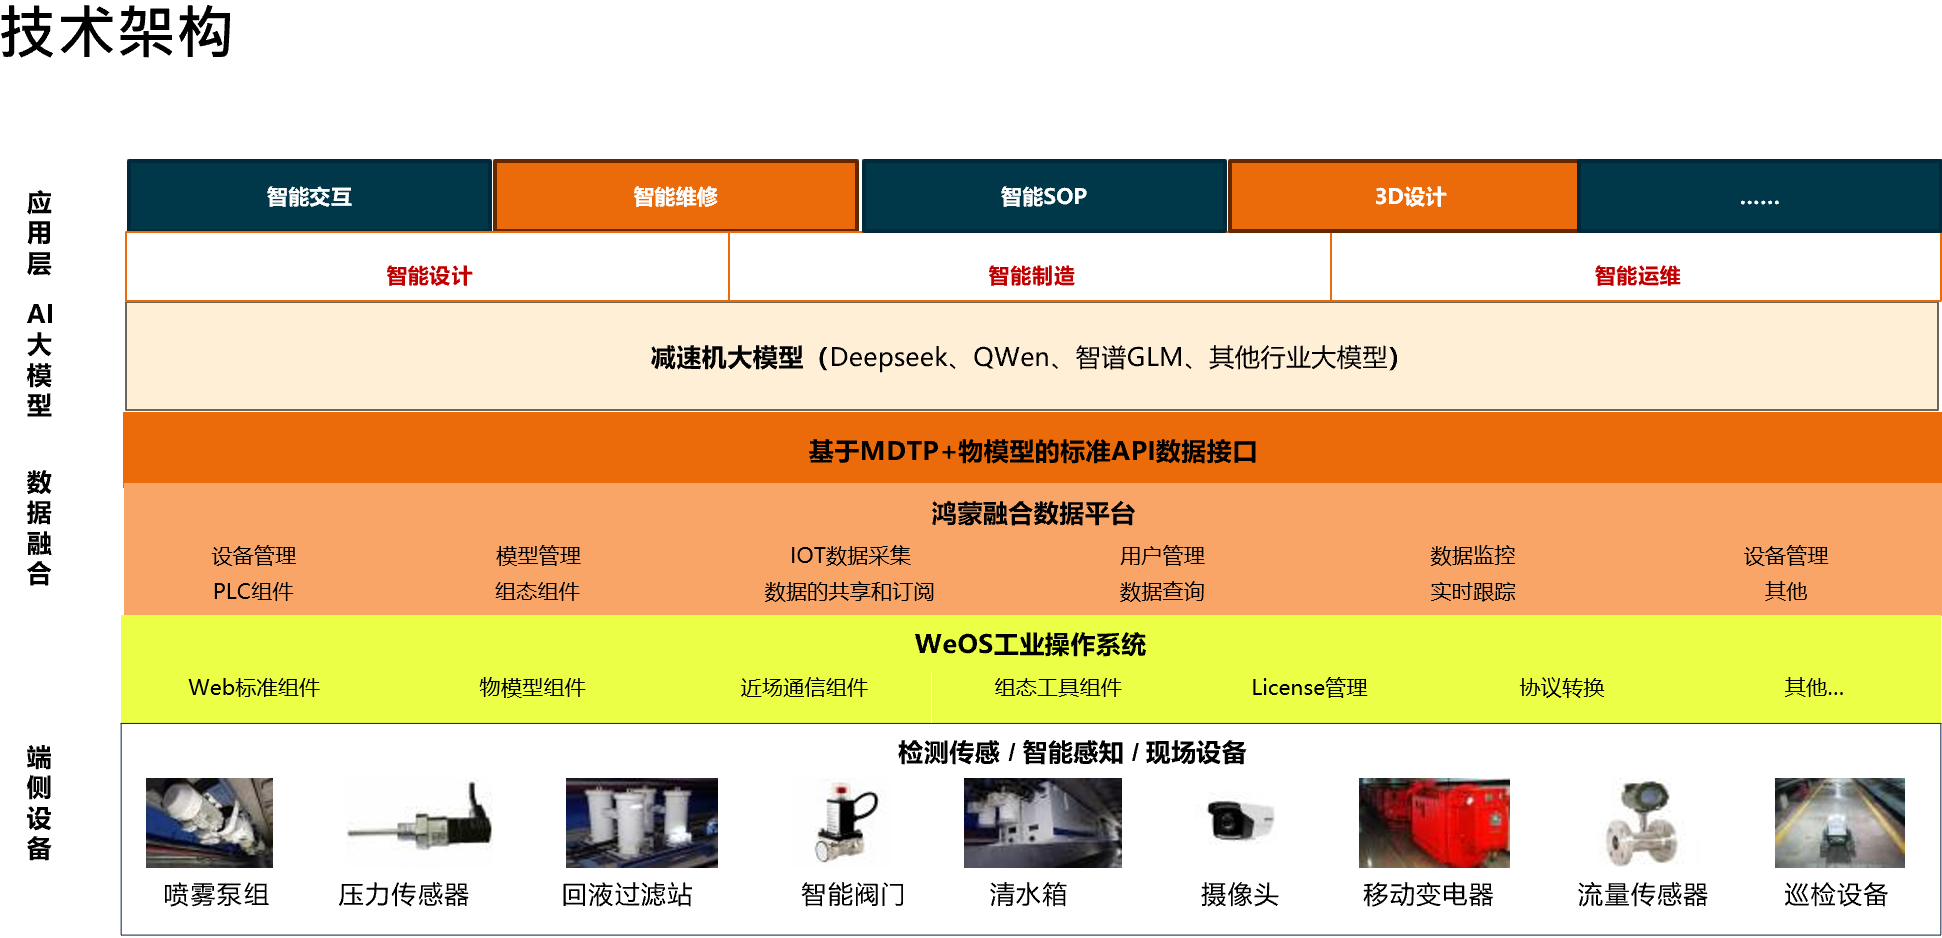The width and height of the screenshot is (1942, 938).
Task: Click the 摄像头 caption text
Action: (1240, 895)
